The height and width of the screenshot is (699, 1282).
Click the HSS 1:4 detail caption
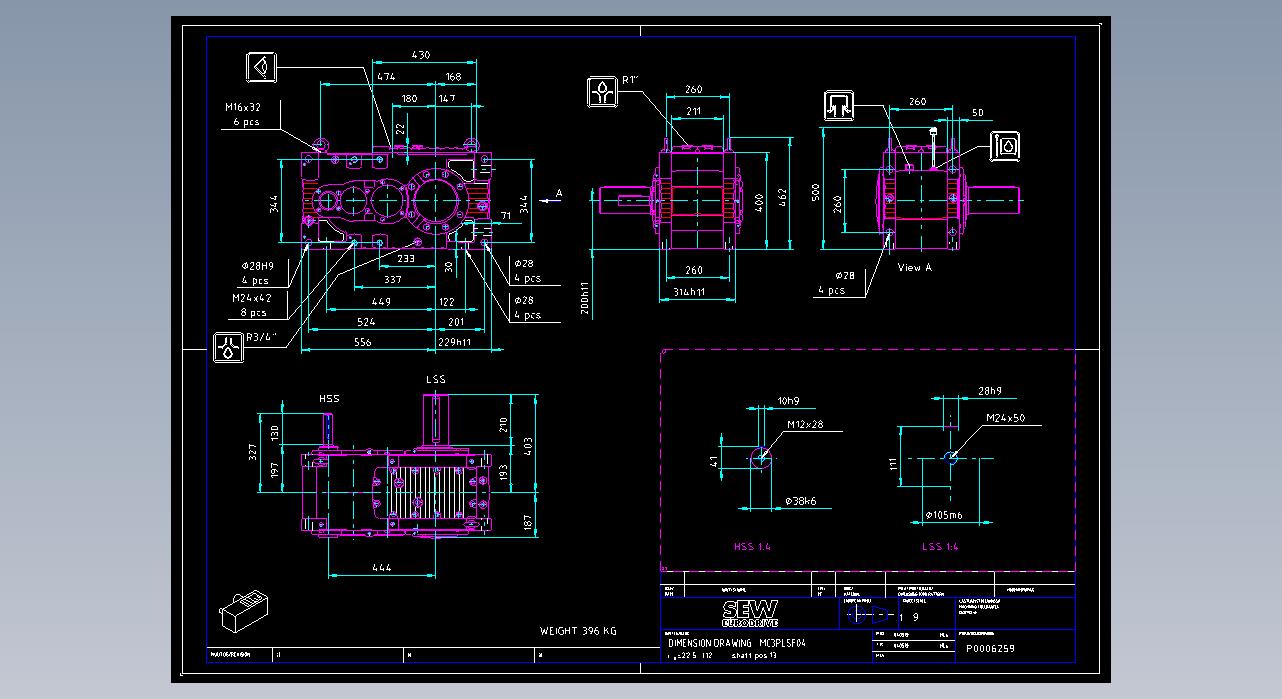(752, 547)
